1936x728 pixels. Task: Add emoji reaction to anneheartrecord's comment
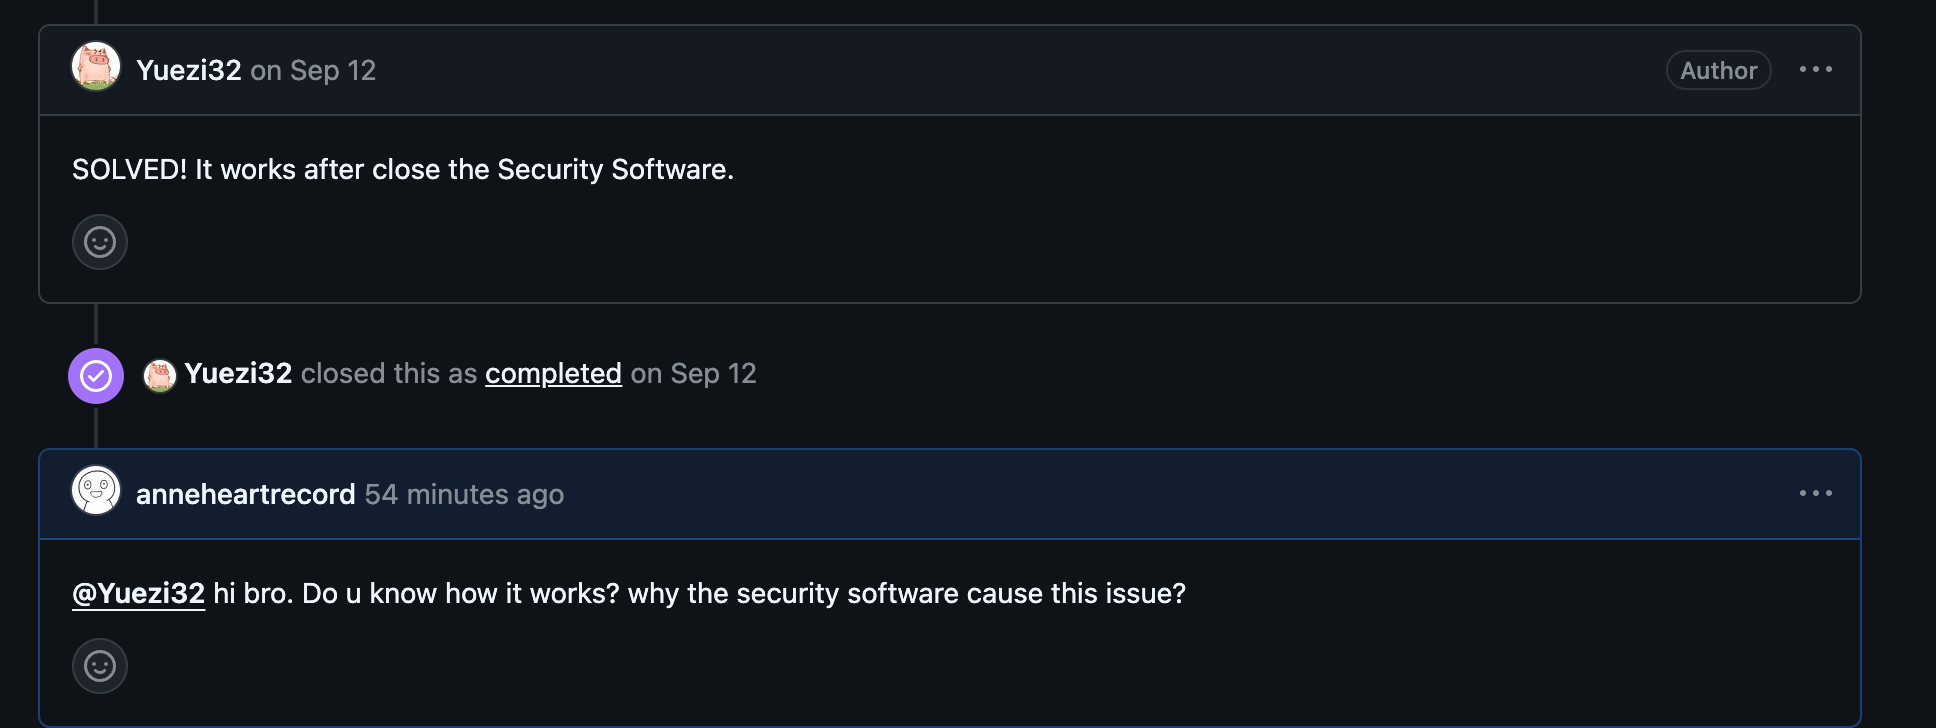[x=100, y=666]
